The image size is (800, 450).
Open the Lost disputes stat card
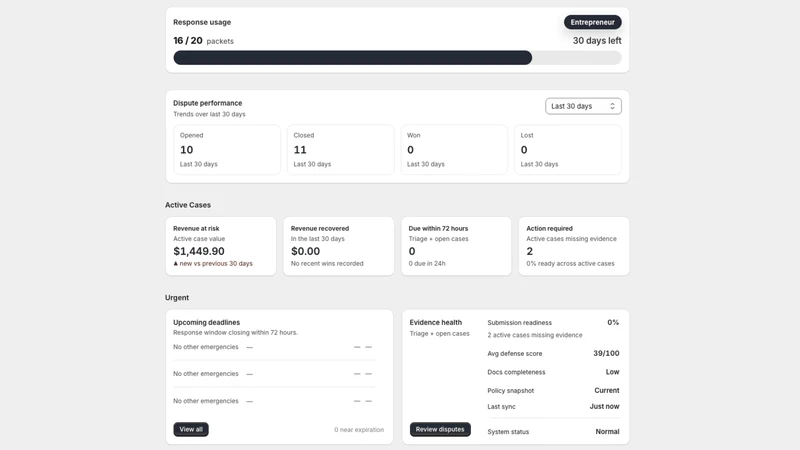pyautogui.click(x=568, y=149)
